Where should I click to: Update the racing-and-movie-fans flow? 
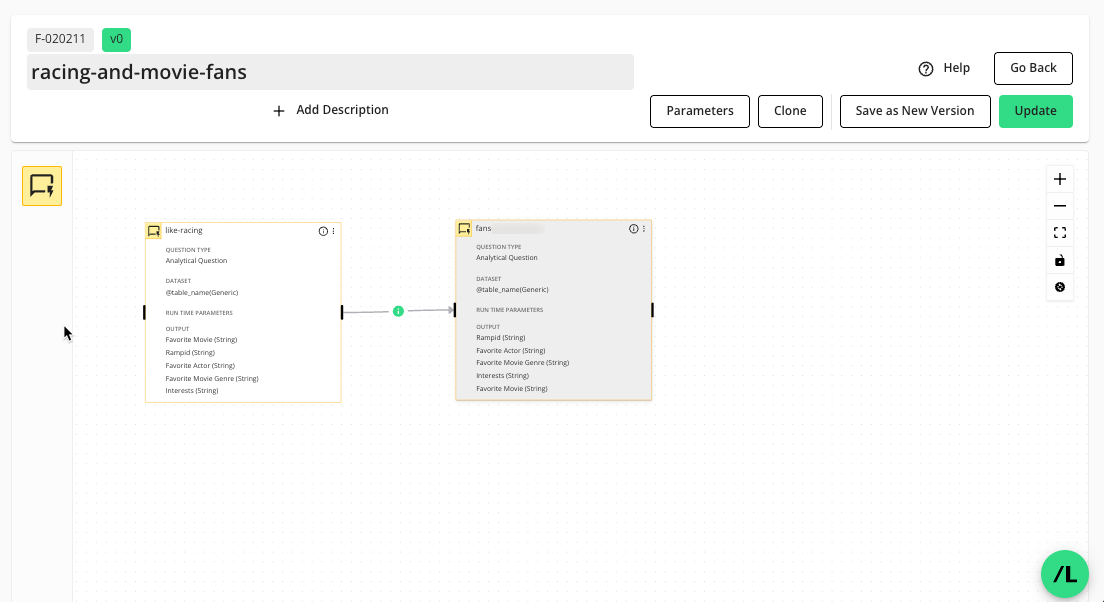(x=1035, y=111)
